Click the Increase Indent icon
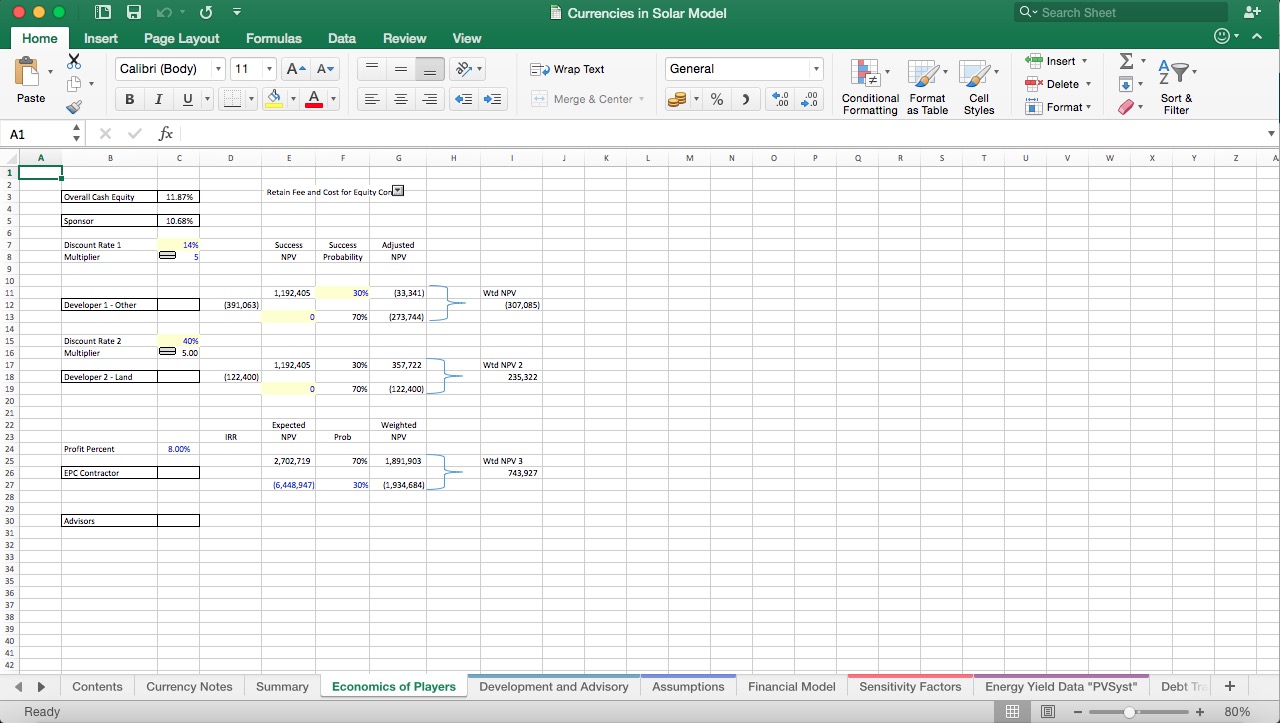The height and width of the screenshot is (723, 1280). [492, 99]
